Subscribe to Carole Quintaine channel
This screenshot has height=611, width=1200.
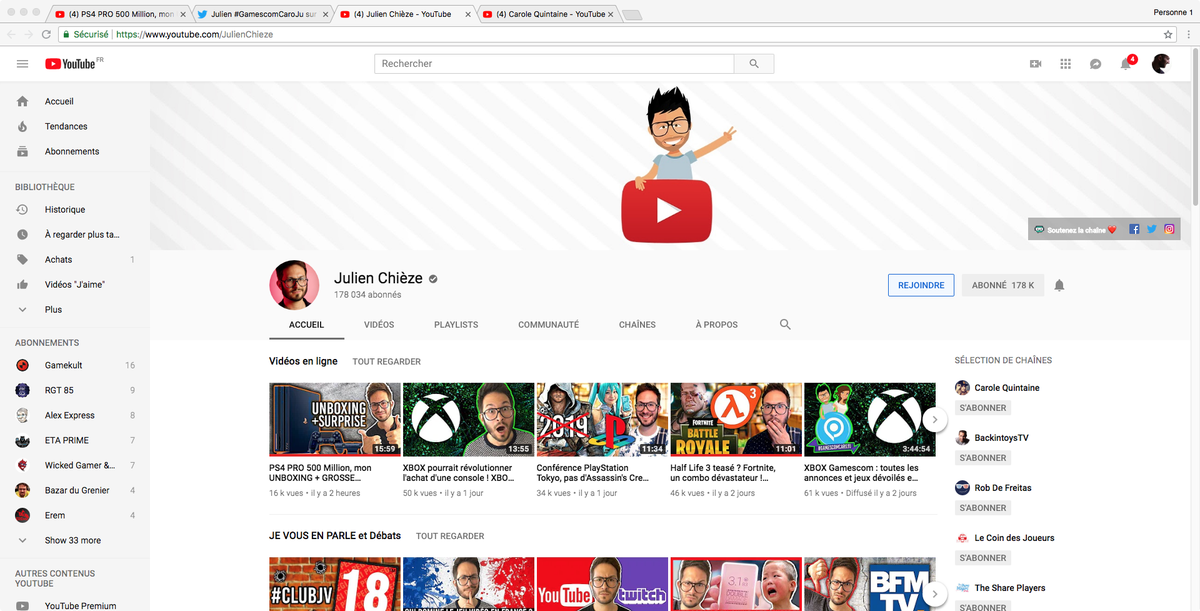click(x=983, y=408)
